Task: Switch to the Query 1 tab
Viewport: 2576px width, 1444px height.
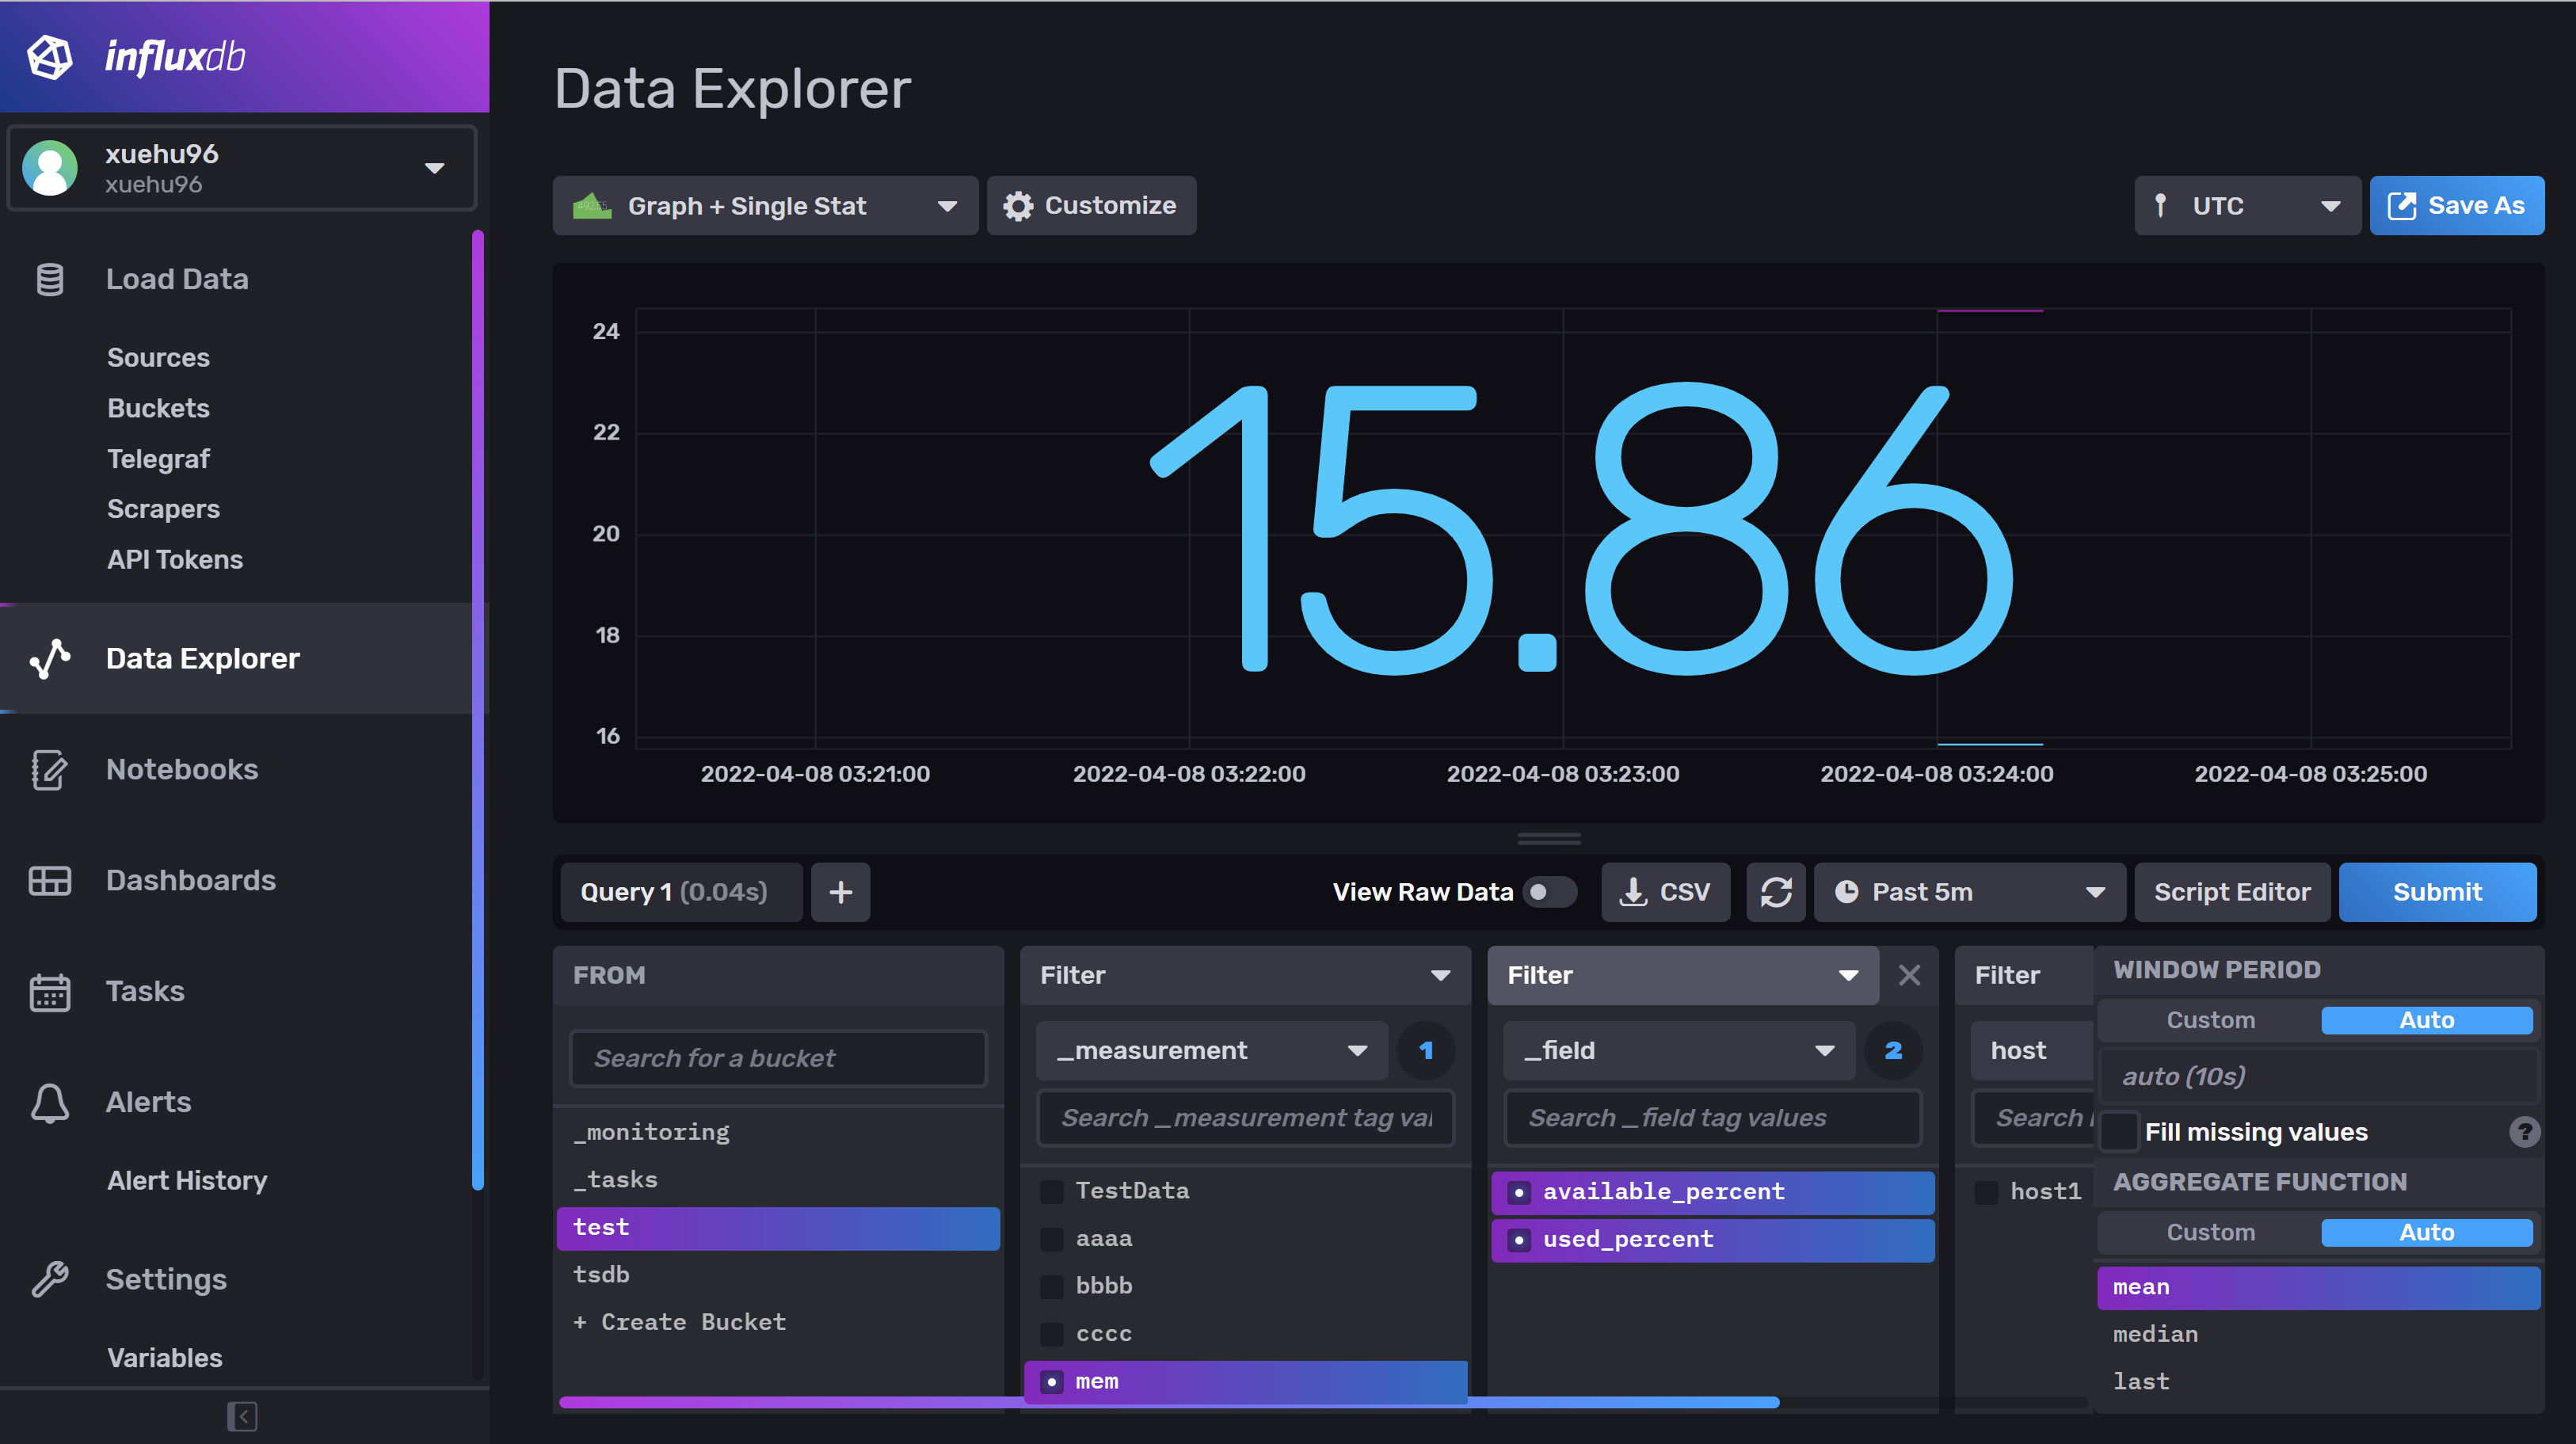Action: 678,891
